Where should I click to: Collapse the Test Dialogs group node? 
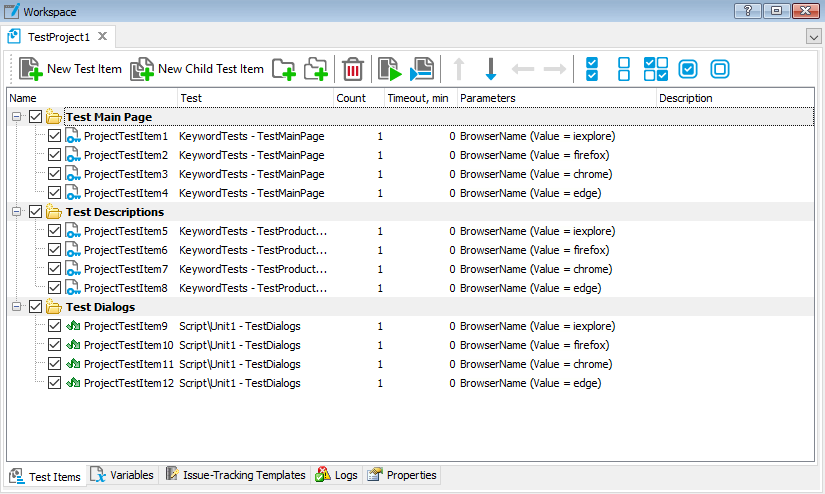pos(17,307)
